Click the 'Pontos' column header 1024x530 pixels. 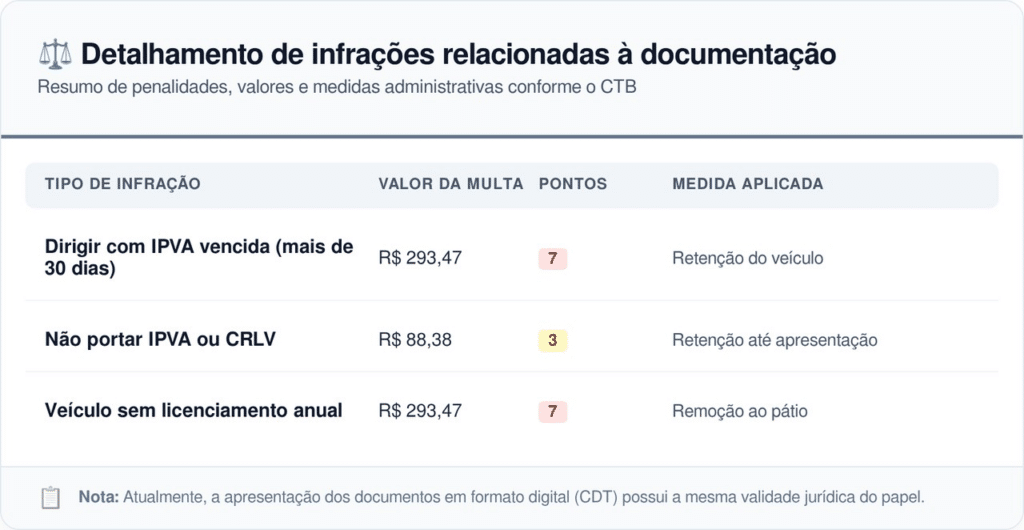(x=572, y=184)
